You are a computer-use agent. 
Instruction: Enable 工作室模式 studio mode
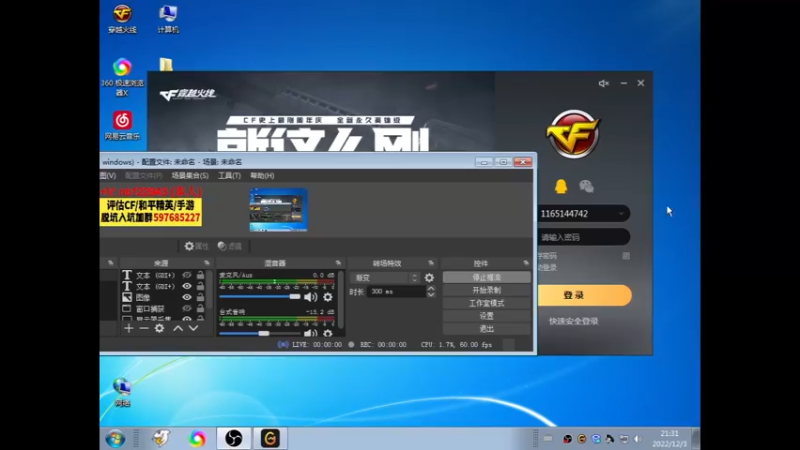click(487, 303)
